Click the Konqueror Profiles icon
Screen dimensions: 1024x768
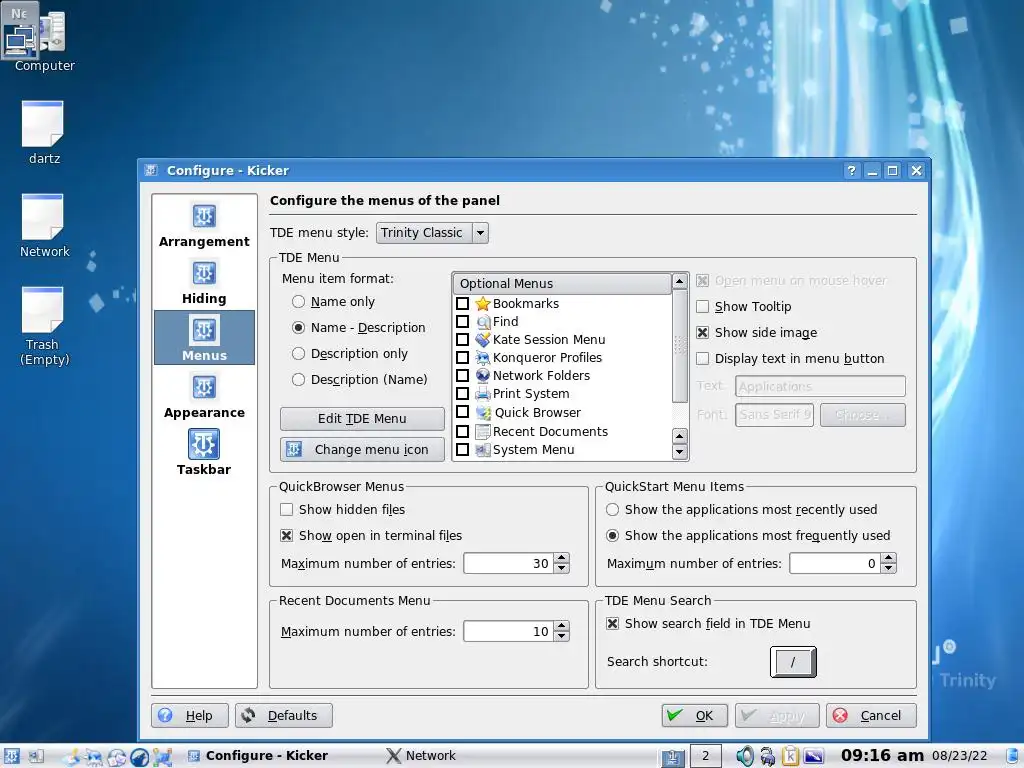(x=483, y=358)
